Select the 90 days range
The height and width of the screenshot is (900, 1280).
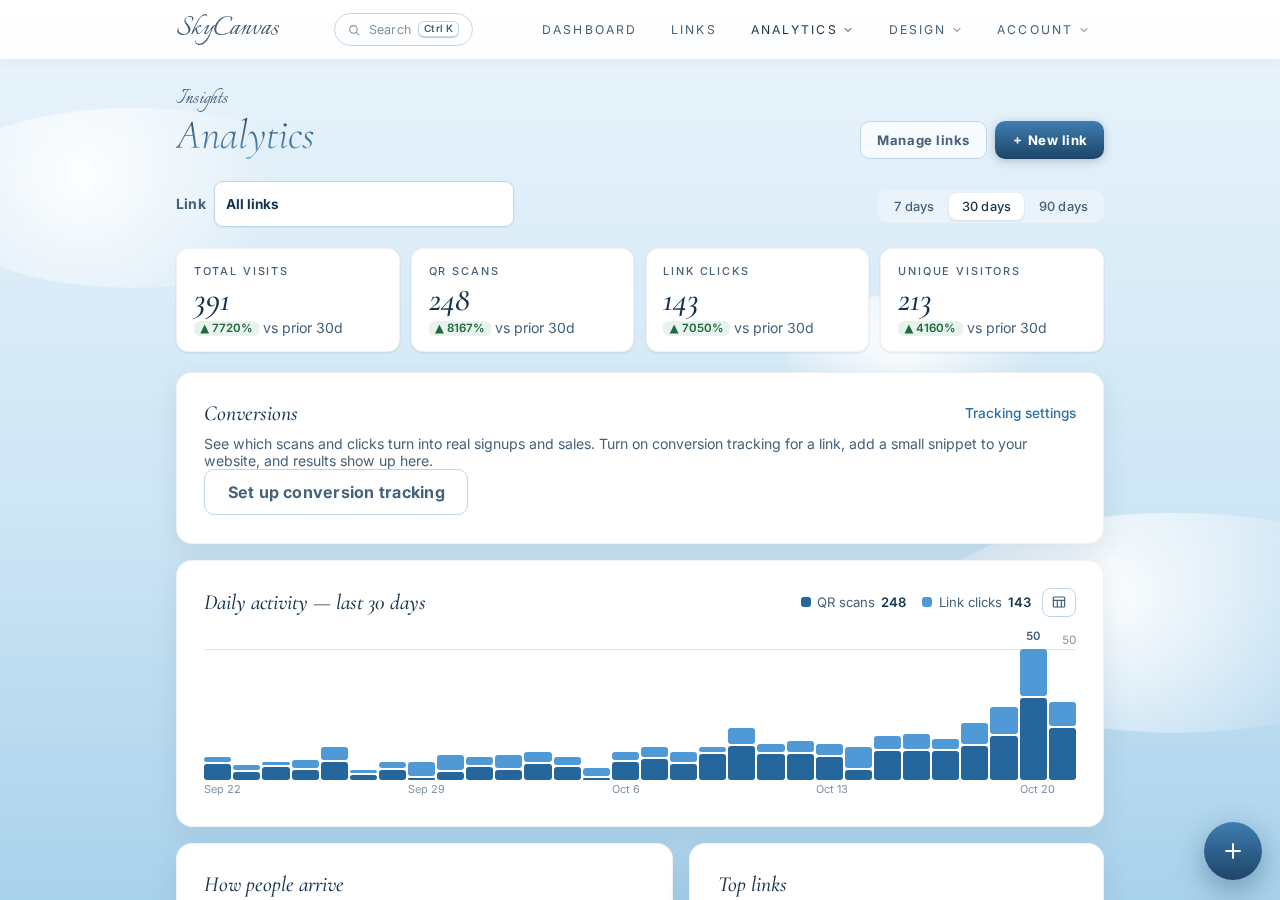click(x=1063, y=206)
